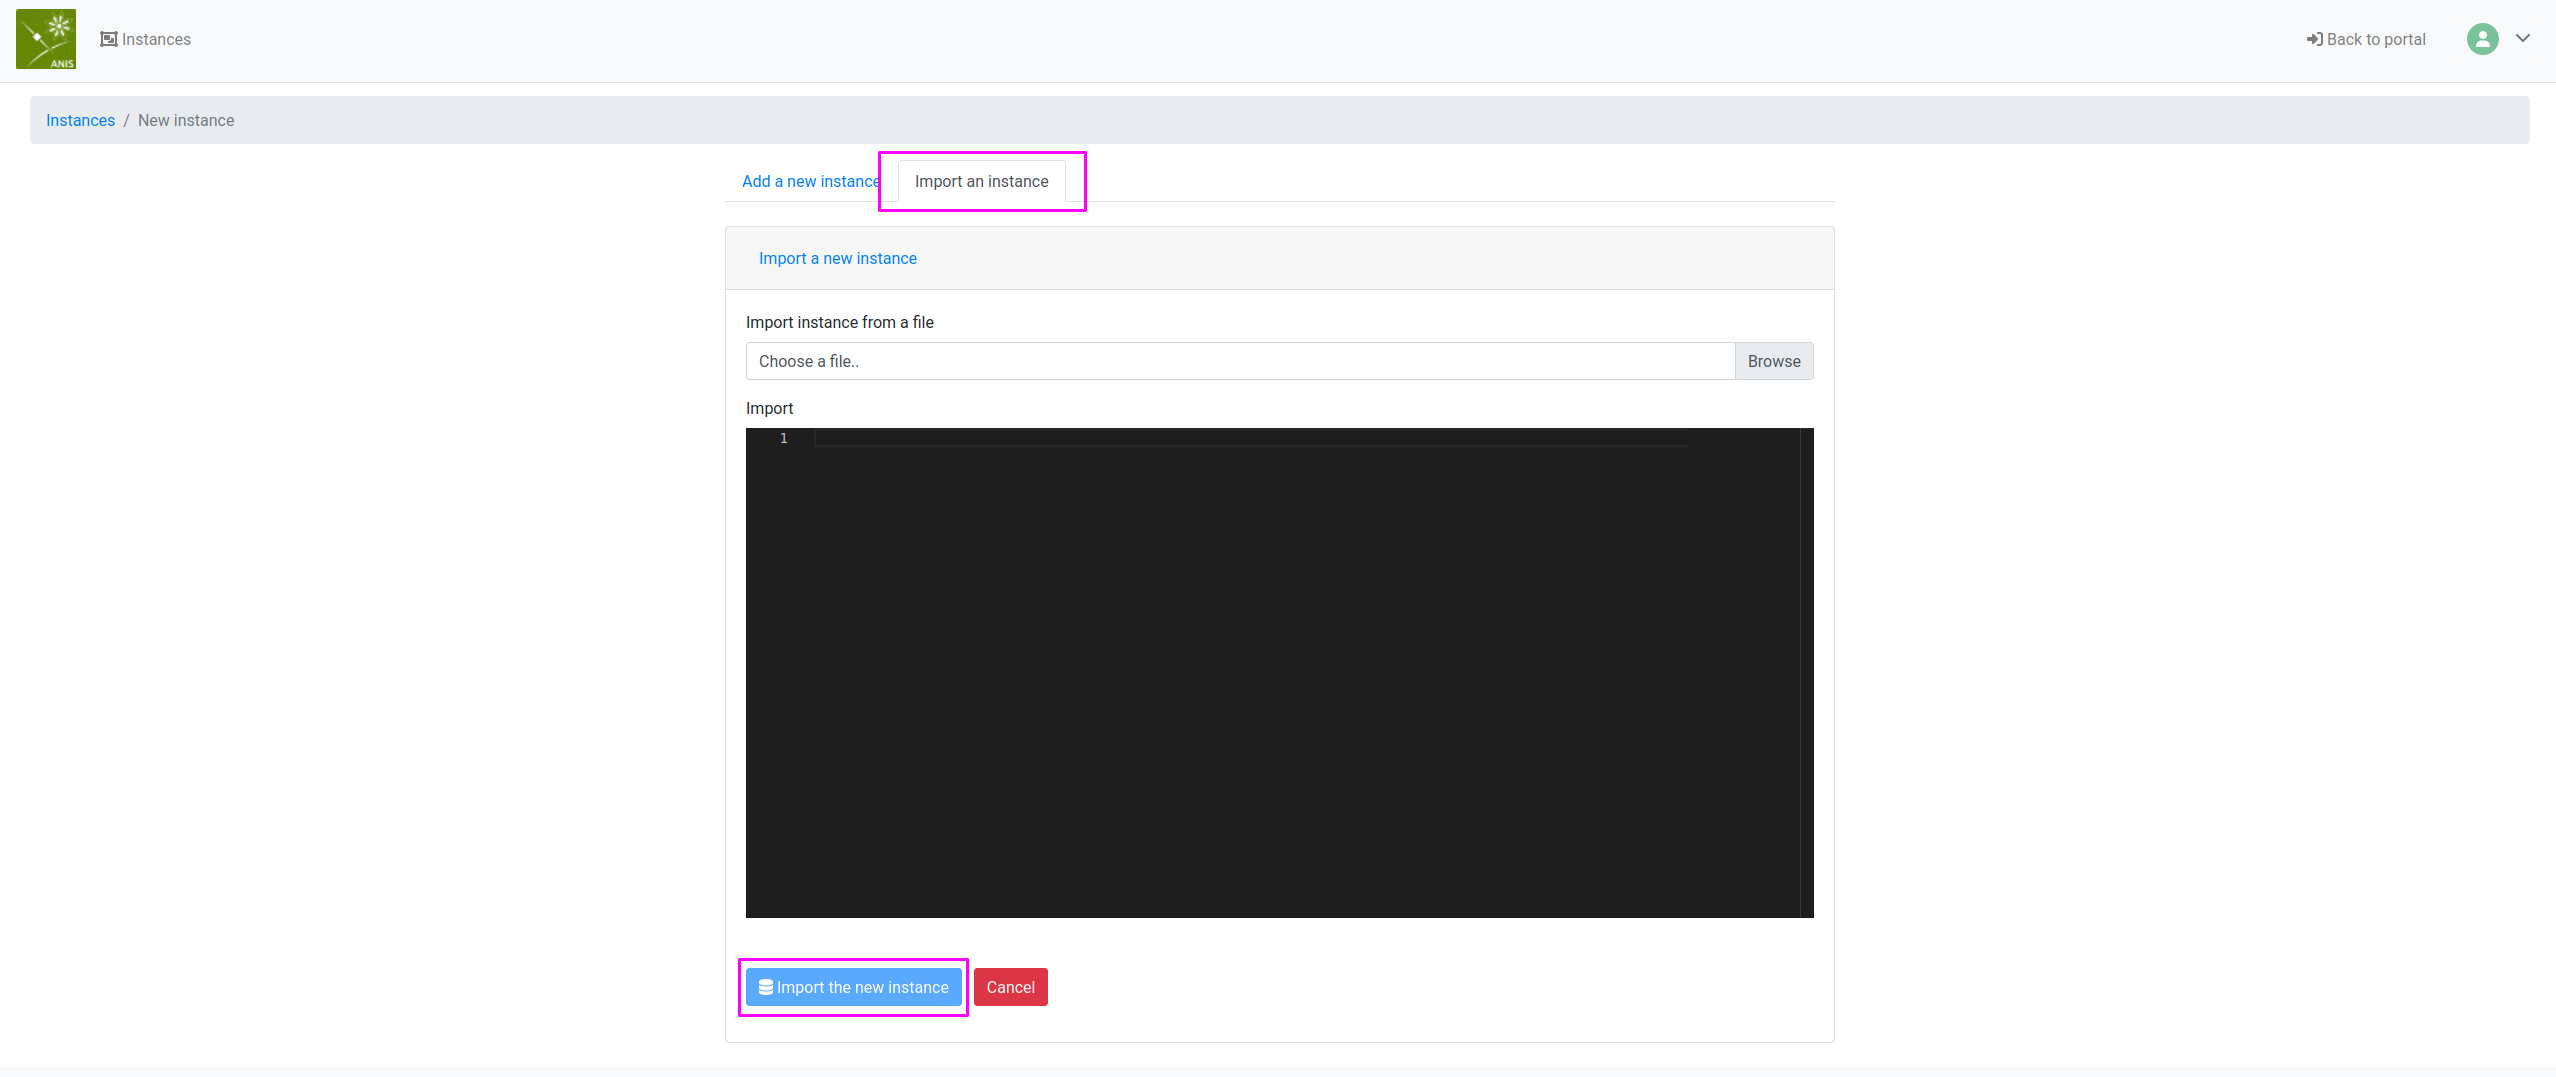Click the database icon on the import button

[765, 986]
